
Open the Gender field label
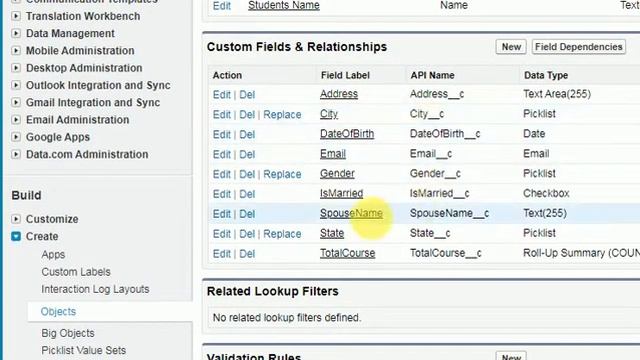point(337,173)
